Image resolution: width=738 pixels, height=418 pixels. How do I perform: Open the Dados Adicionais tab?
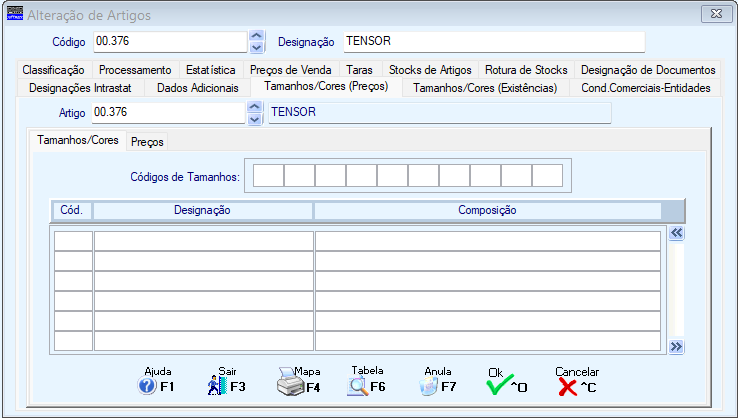(x=198, y=88)
